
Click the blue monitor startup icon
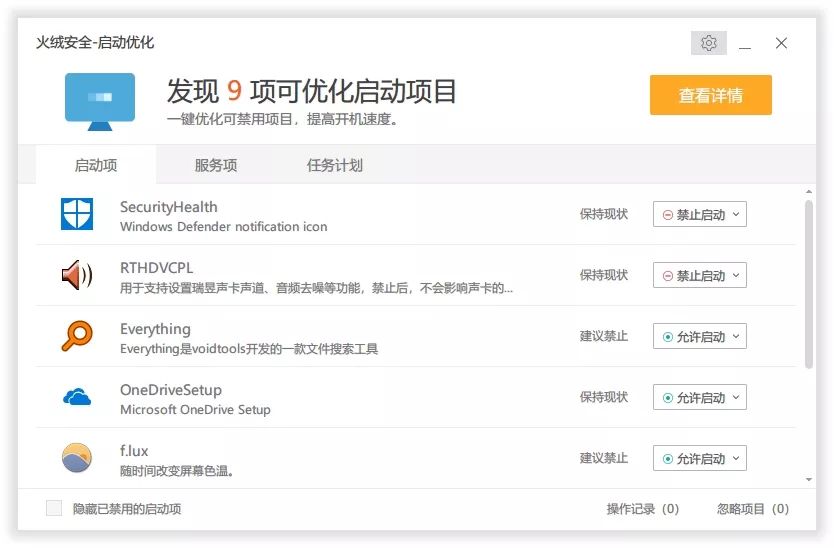pyautogui.click(x=100, y=102)
